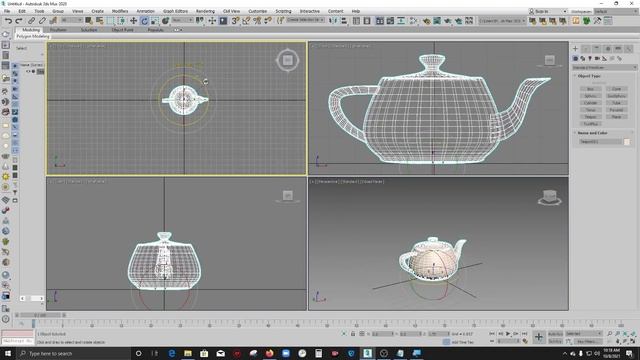Viewport: 640px width, 360px height.
Task: Click Zoom Extents All navigation icon
Action: click(633, 334)
